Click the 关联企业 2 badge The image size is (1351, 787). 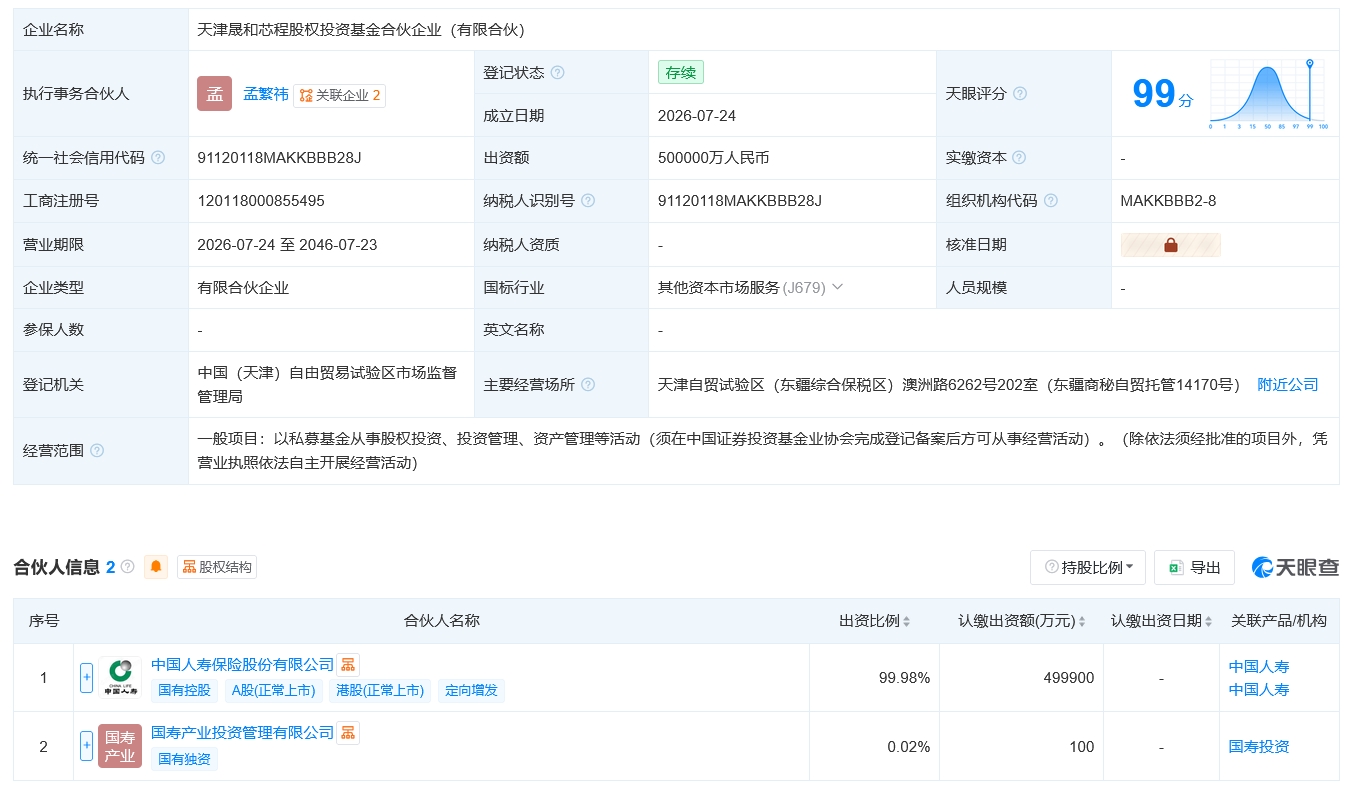point(340,95)
